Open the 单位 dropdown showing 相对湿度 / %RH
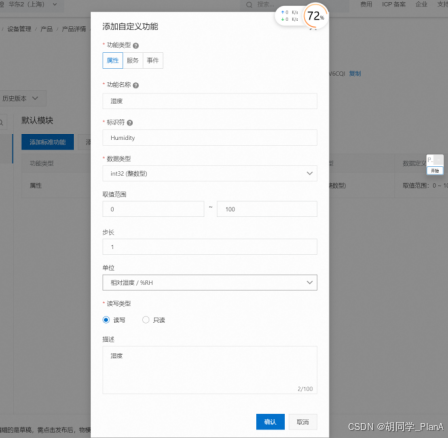Screen dimensions: 448x439 click(x=210, y=282)
